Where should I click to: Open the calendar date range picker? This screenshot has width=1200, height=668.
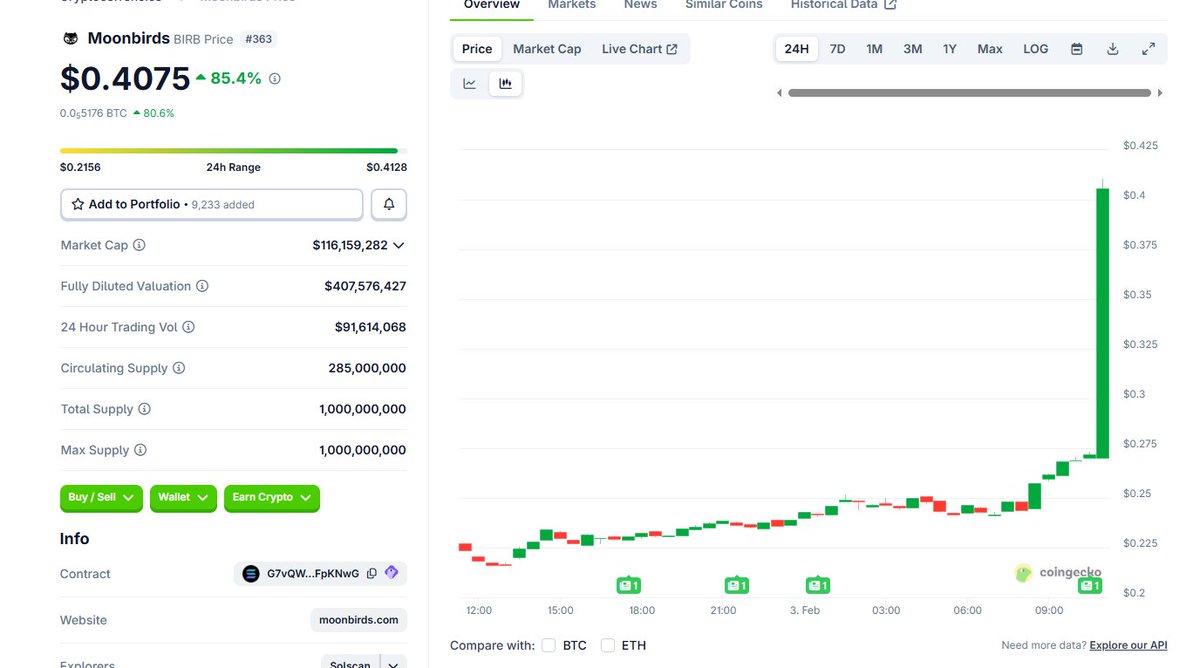tap(1077, 49)
